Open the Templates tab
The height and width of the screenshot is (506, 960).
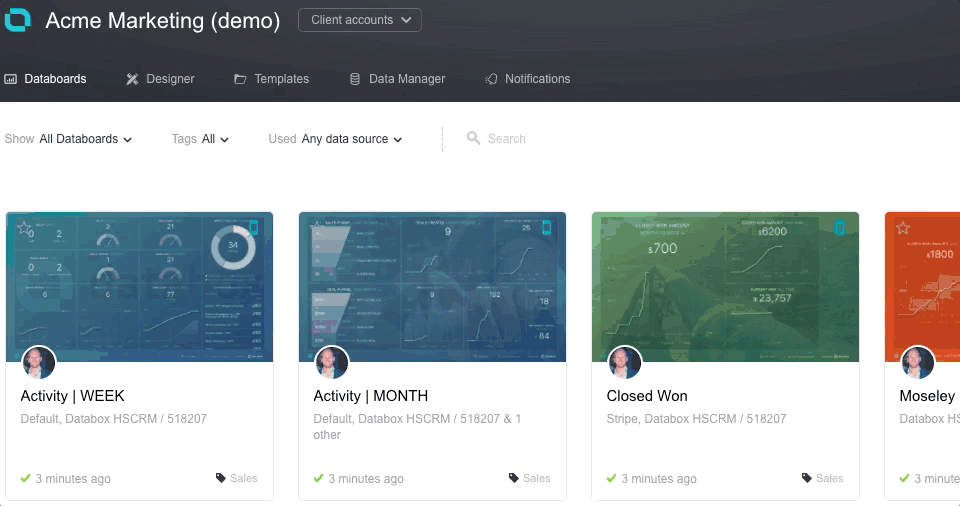[271, 79]
